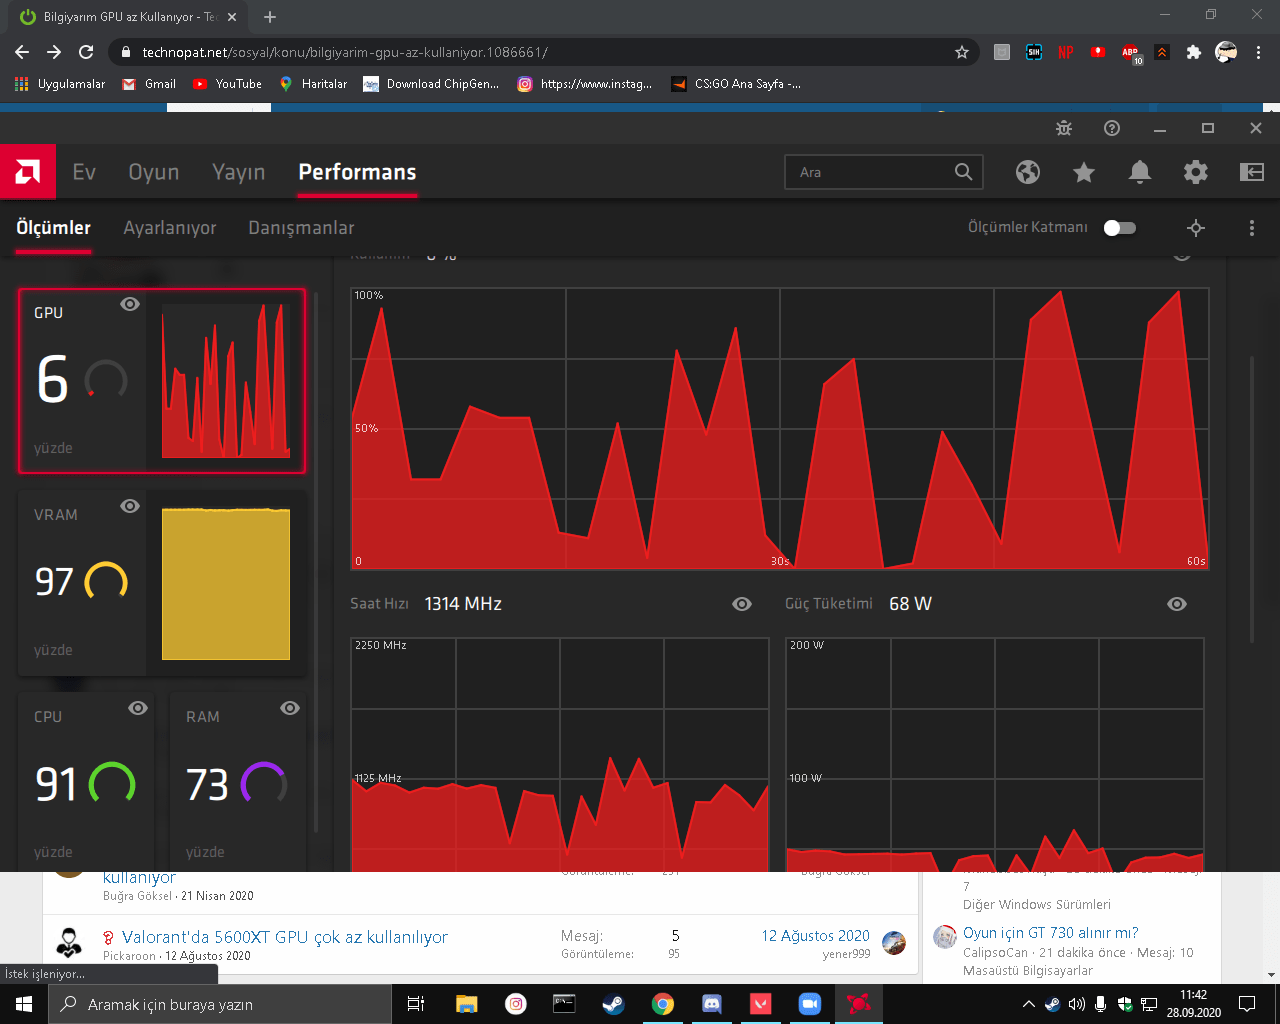Select the Performans tab
This screenshot has width=1280, height=1024.
pyautogui.click(x=357, y=172)
